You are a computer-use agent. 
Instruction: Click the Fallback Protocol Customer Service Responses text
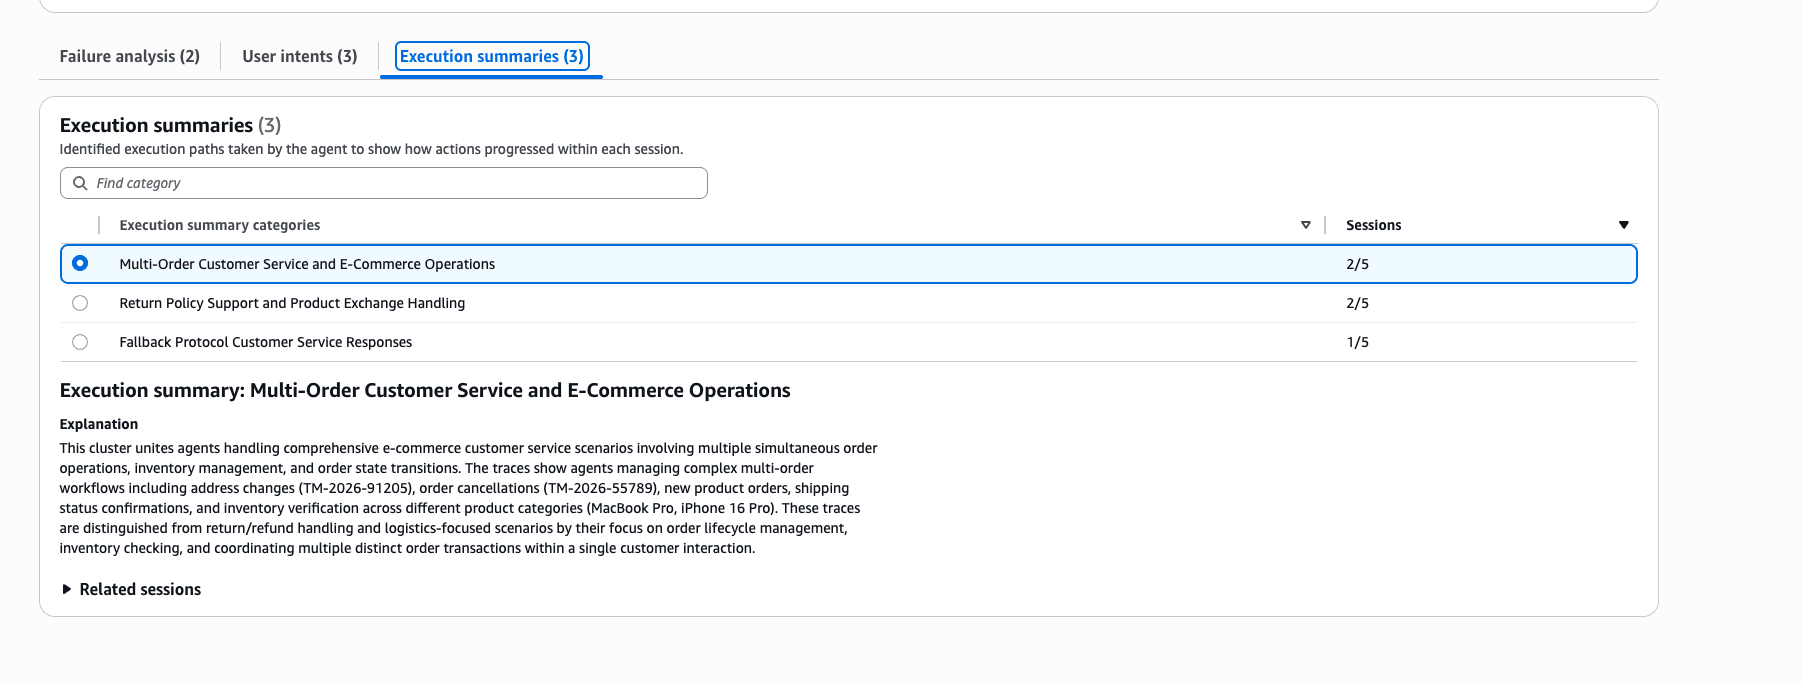[x=265, y=342]
